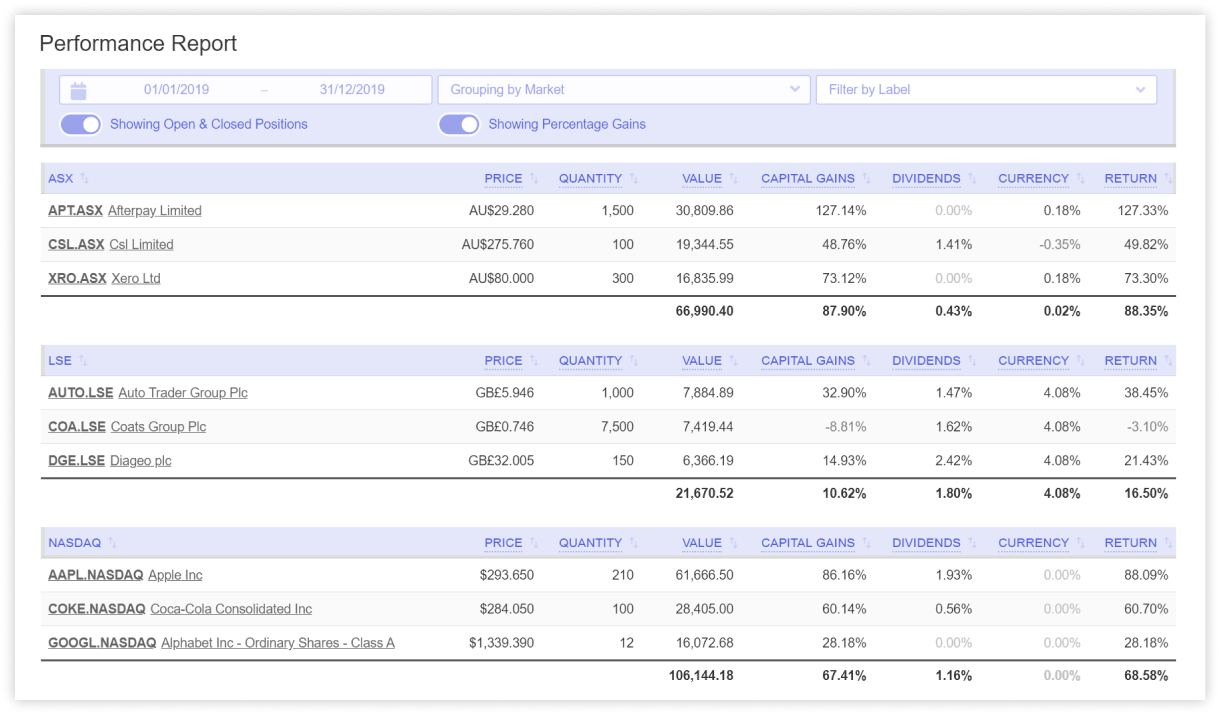Select Coats Group quantity 7,500

pyautogui.click(x=618, y=427)
